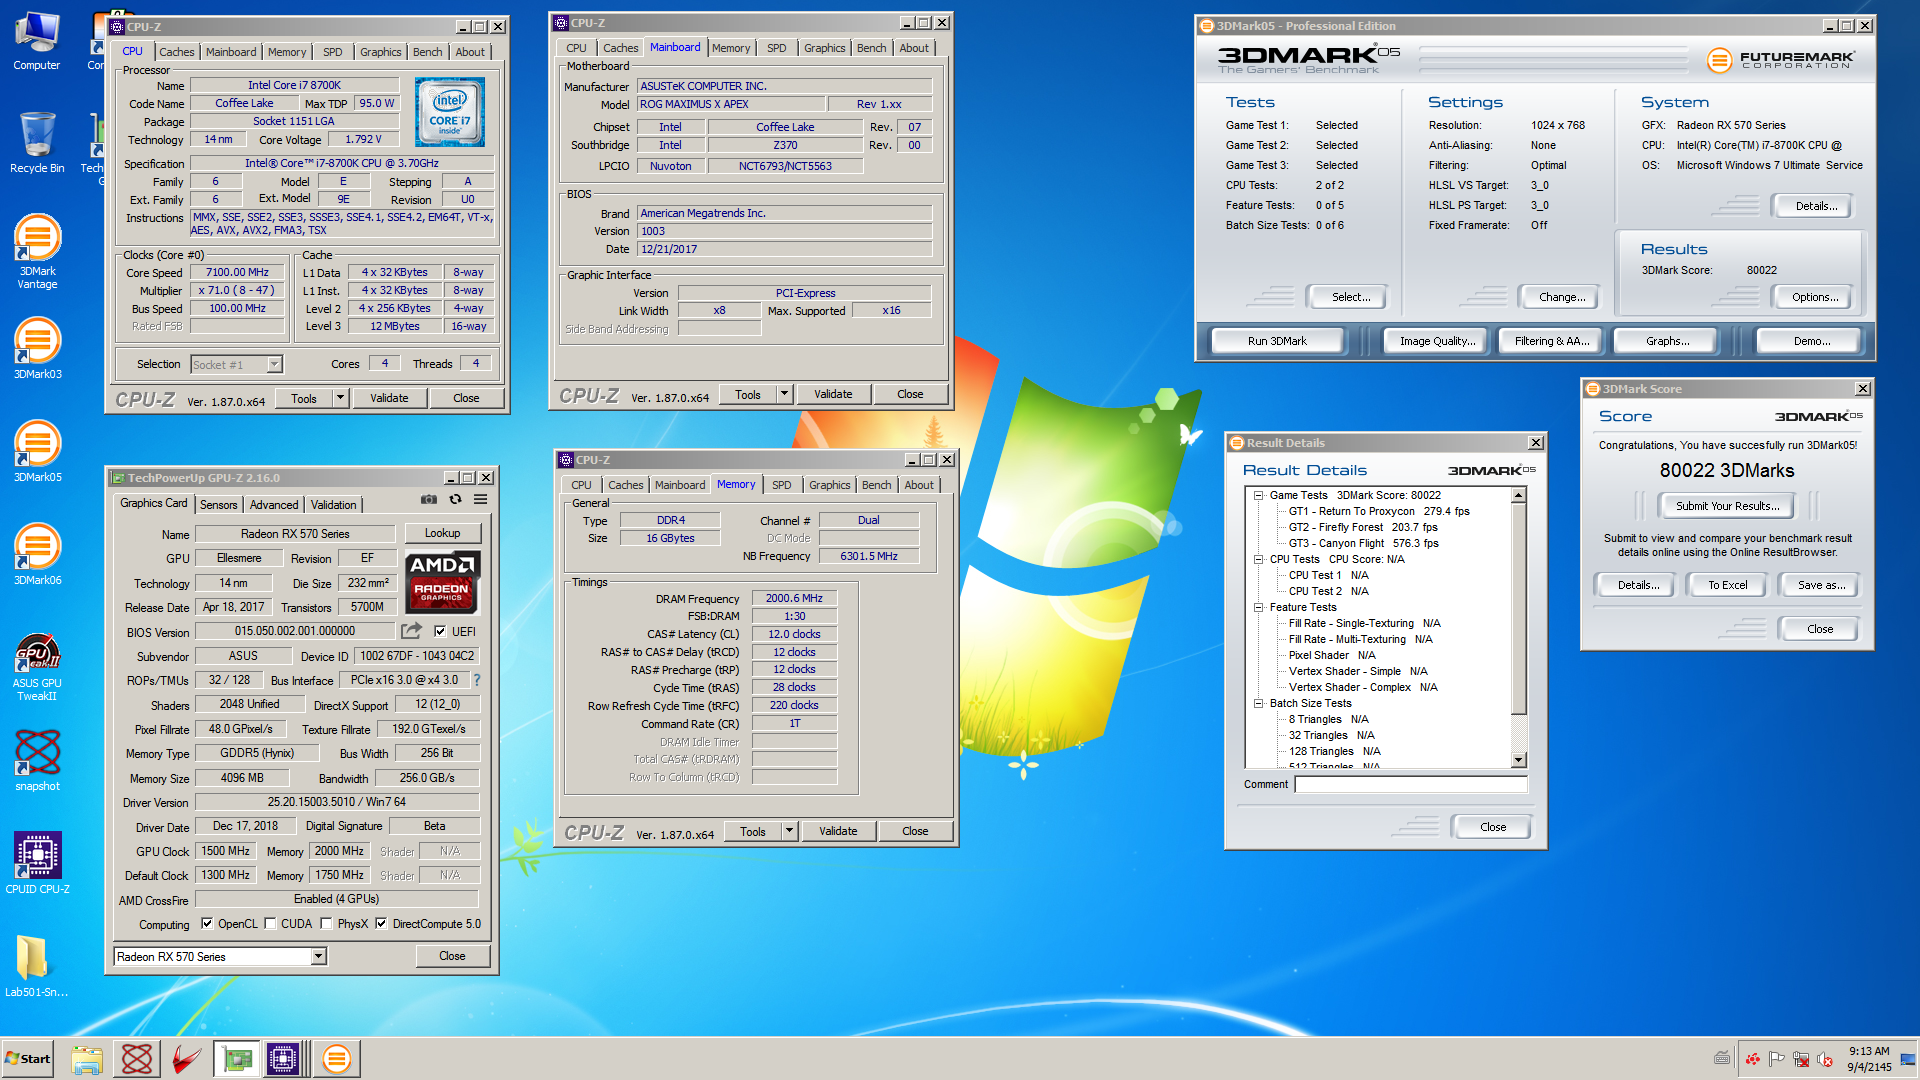Click the To Excel button

click(x=1727, y=585)
